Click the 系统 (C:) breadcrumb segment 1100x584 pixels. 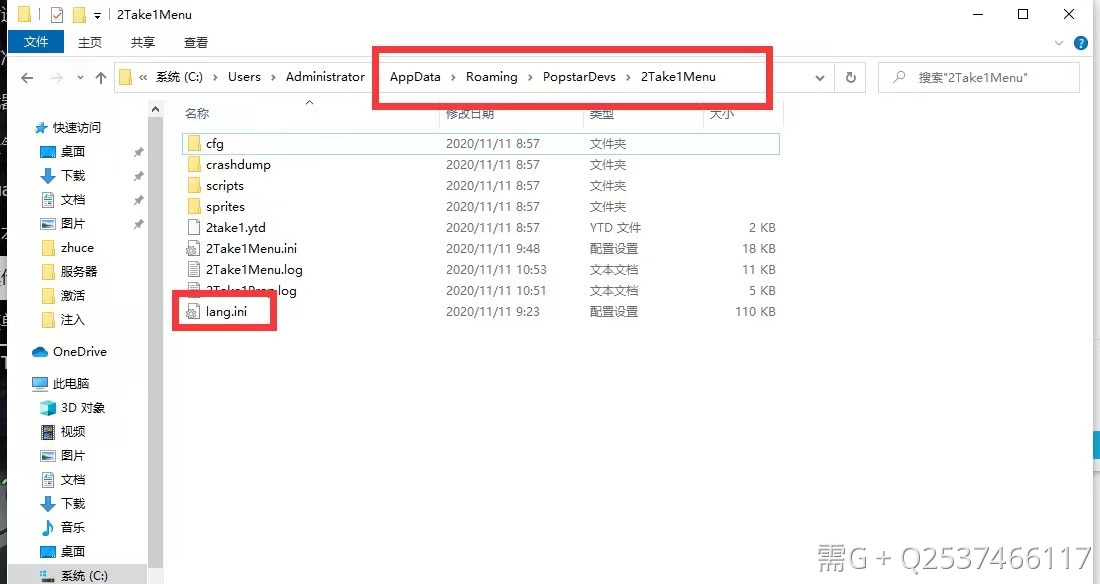(x=179, y=77)
